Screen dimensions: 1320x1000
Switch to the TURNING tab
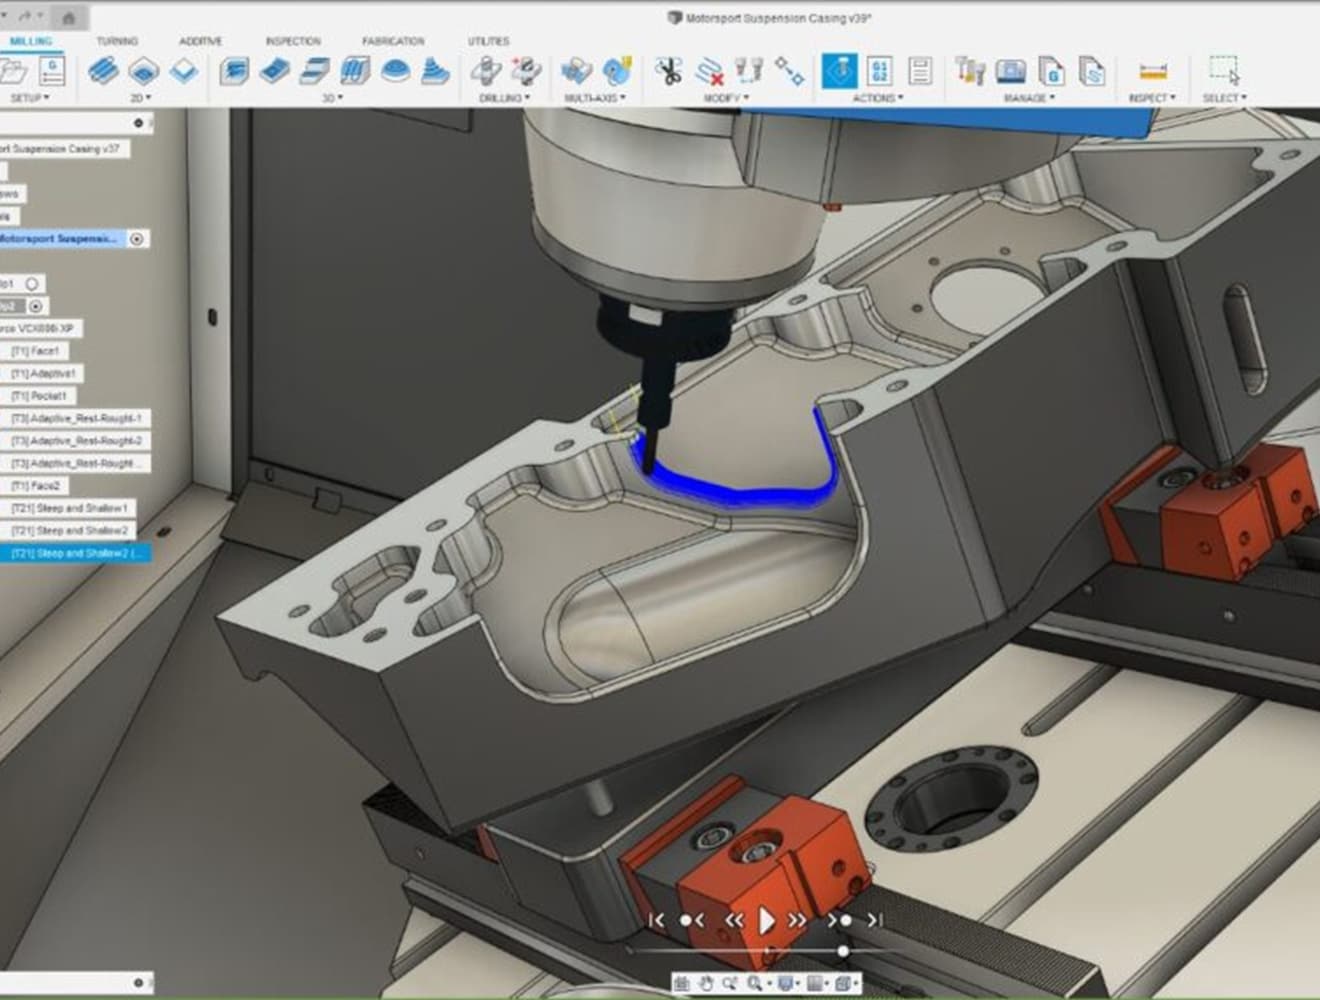(x=117, y=41)
